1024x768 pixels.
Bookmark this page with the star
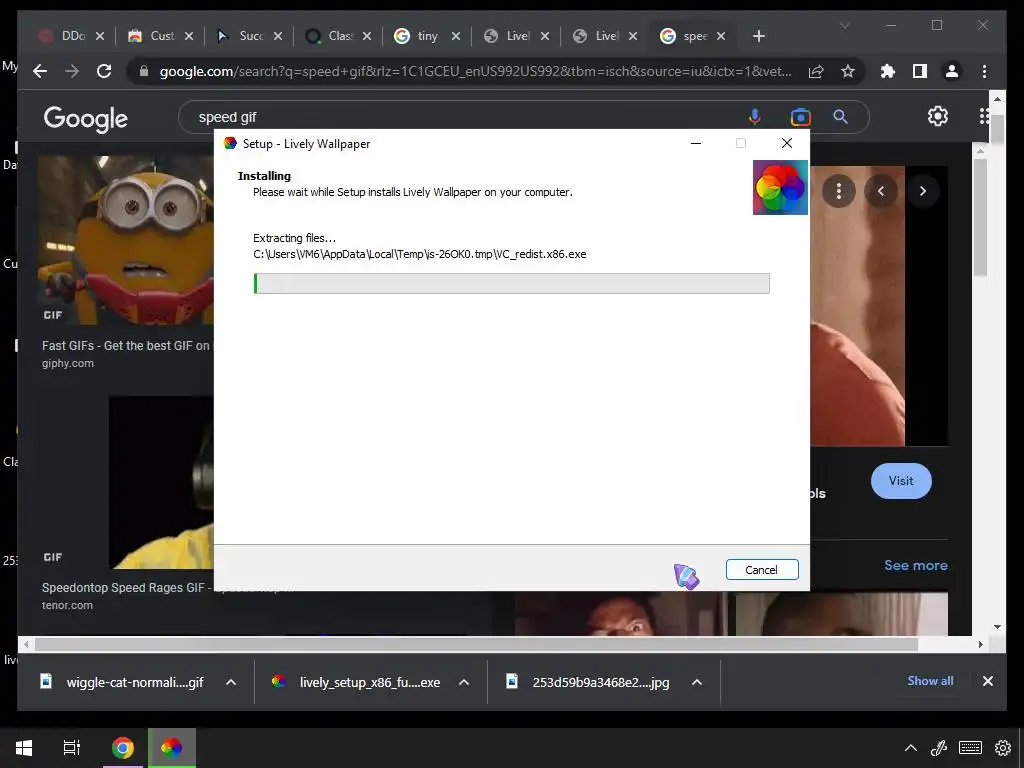[x=848, y=71]
